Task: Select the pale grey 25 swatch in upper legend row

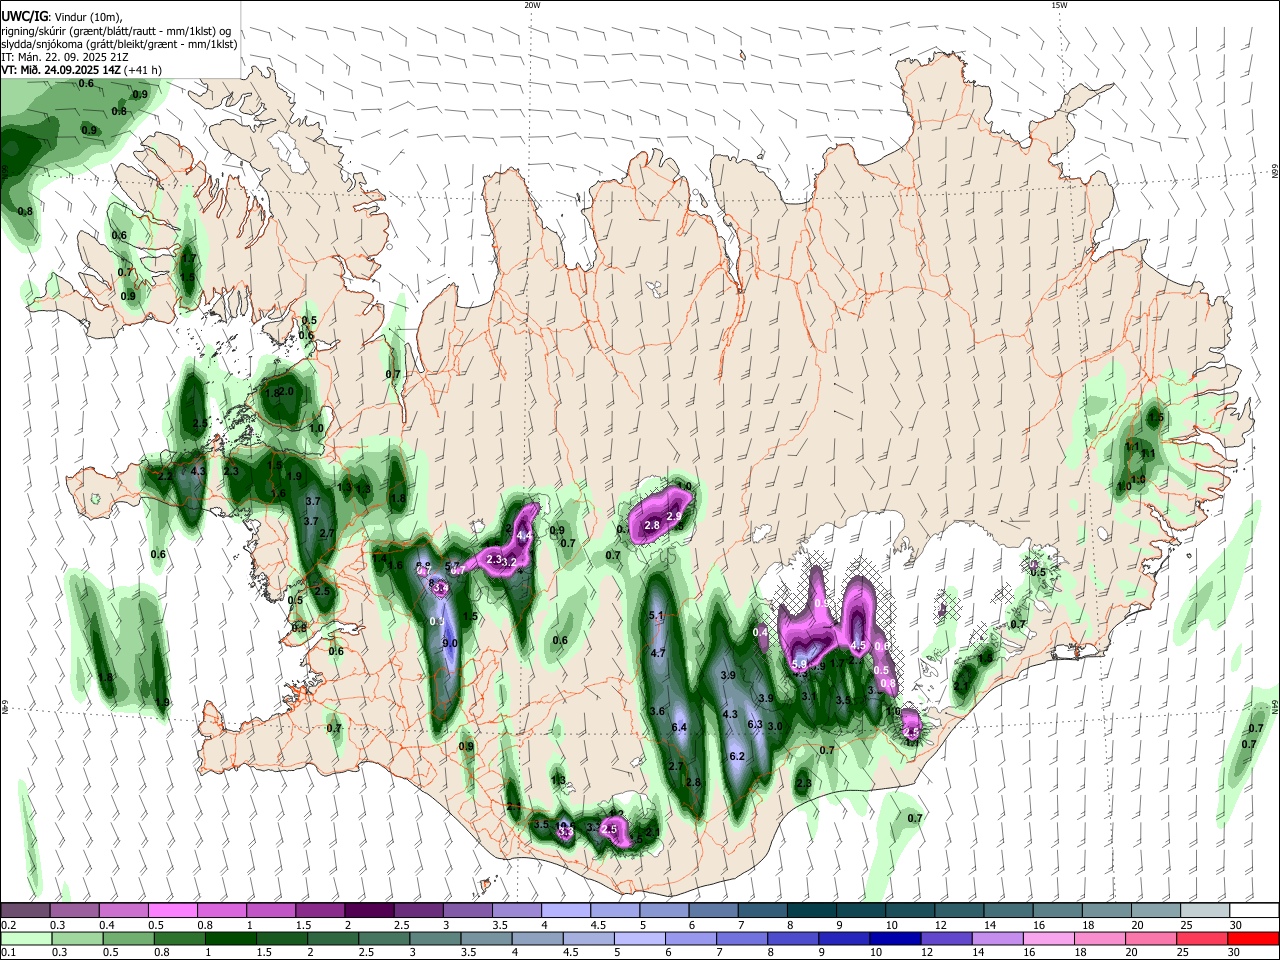Action: pos(1203,910)
